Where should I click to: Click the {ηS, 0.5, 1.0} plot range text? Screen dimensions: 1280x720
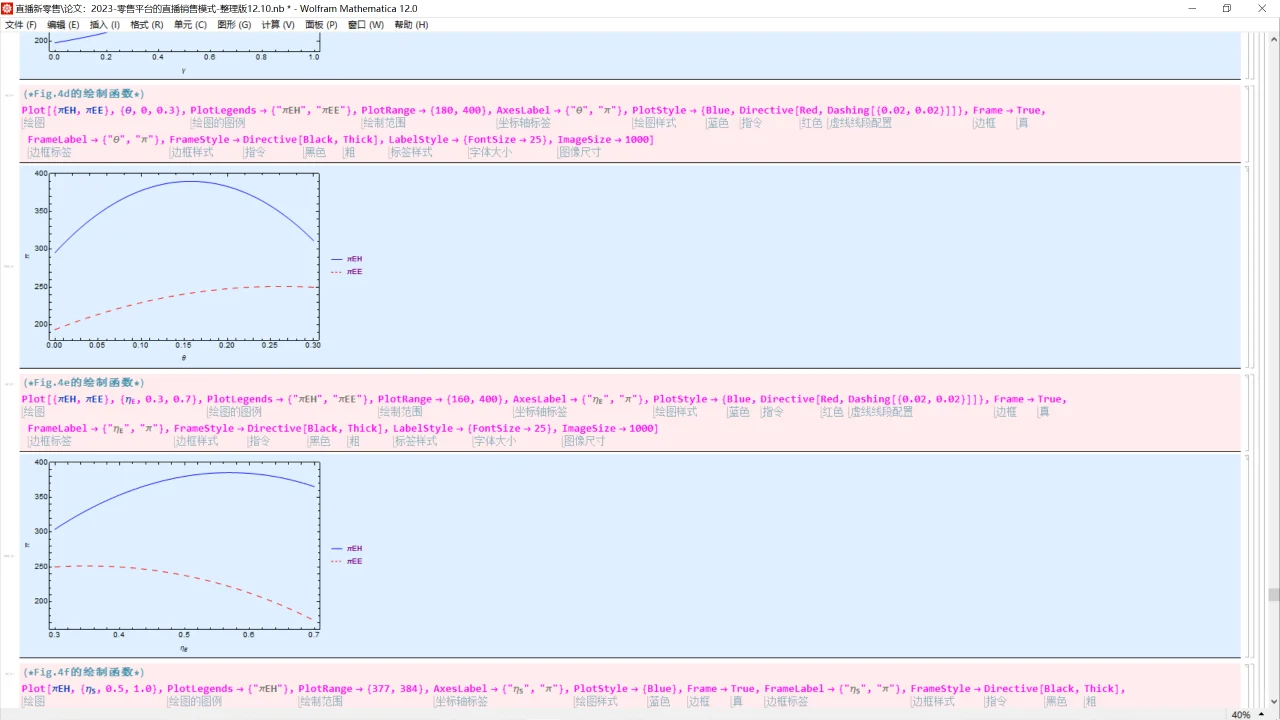click(x=120, y=689)
